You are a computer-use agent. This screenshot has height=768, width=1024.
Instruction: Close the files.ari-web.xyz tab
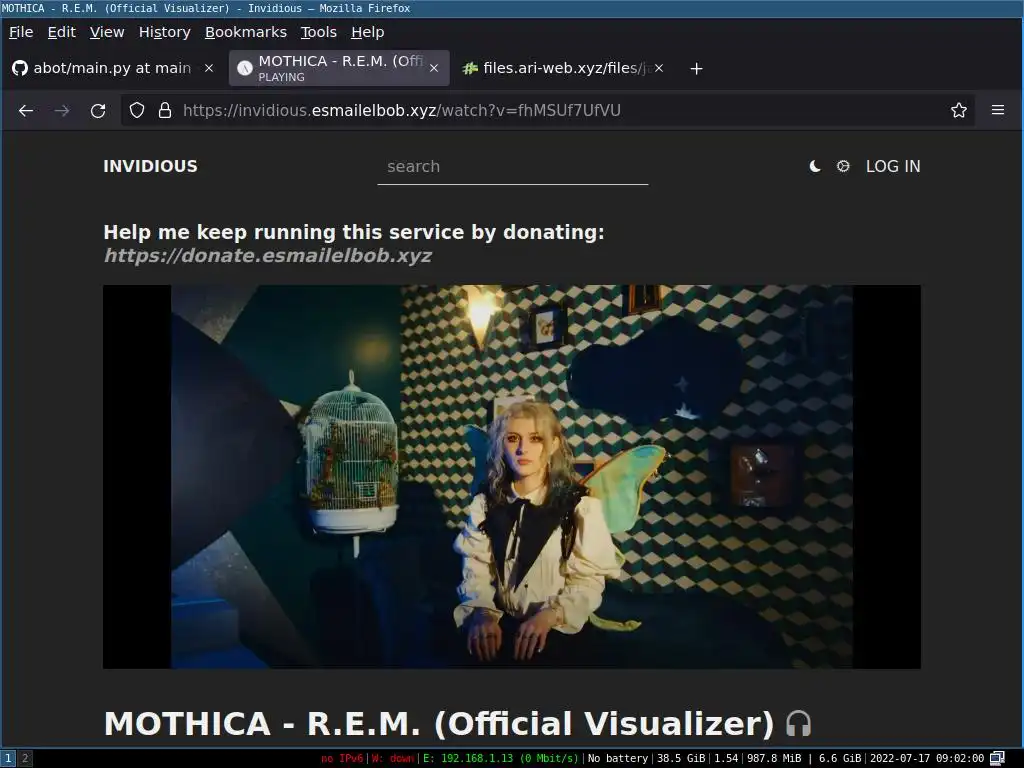click(659, 68)
